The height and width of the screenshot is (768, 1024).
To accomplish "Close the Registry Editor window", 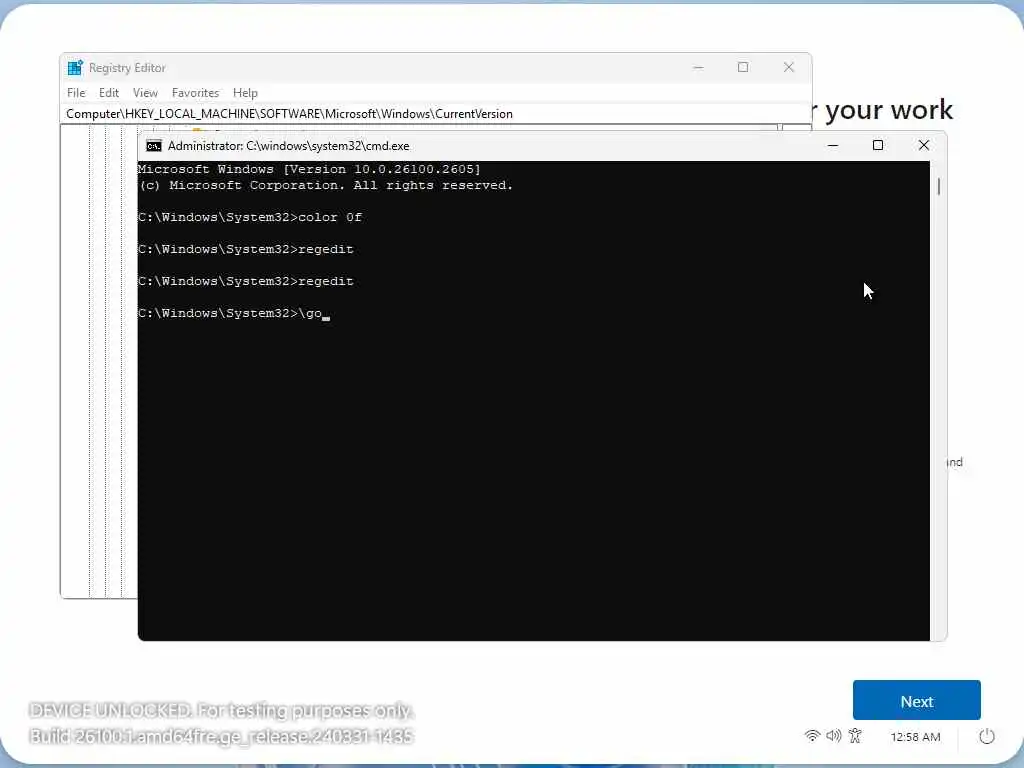I will tap(788, 67).
